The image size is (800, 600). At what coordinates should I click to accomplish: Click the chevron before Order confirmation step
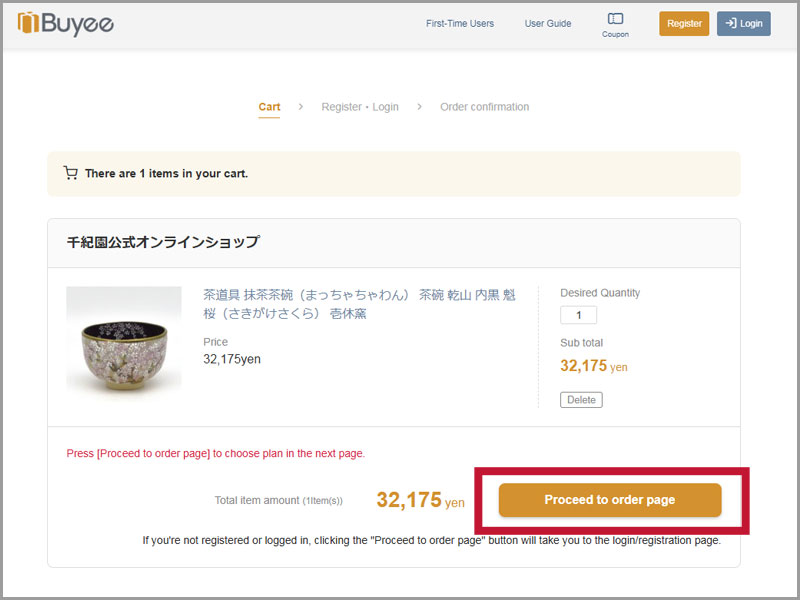click(419, 107)
